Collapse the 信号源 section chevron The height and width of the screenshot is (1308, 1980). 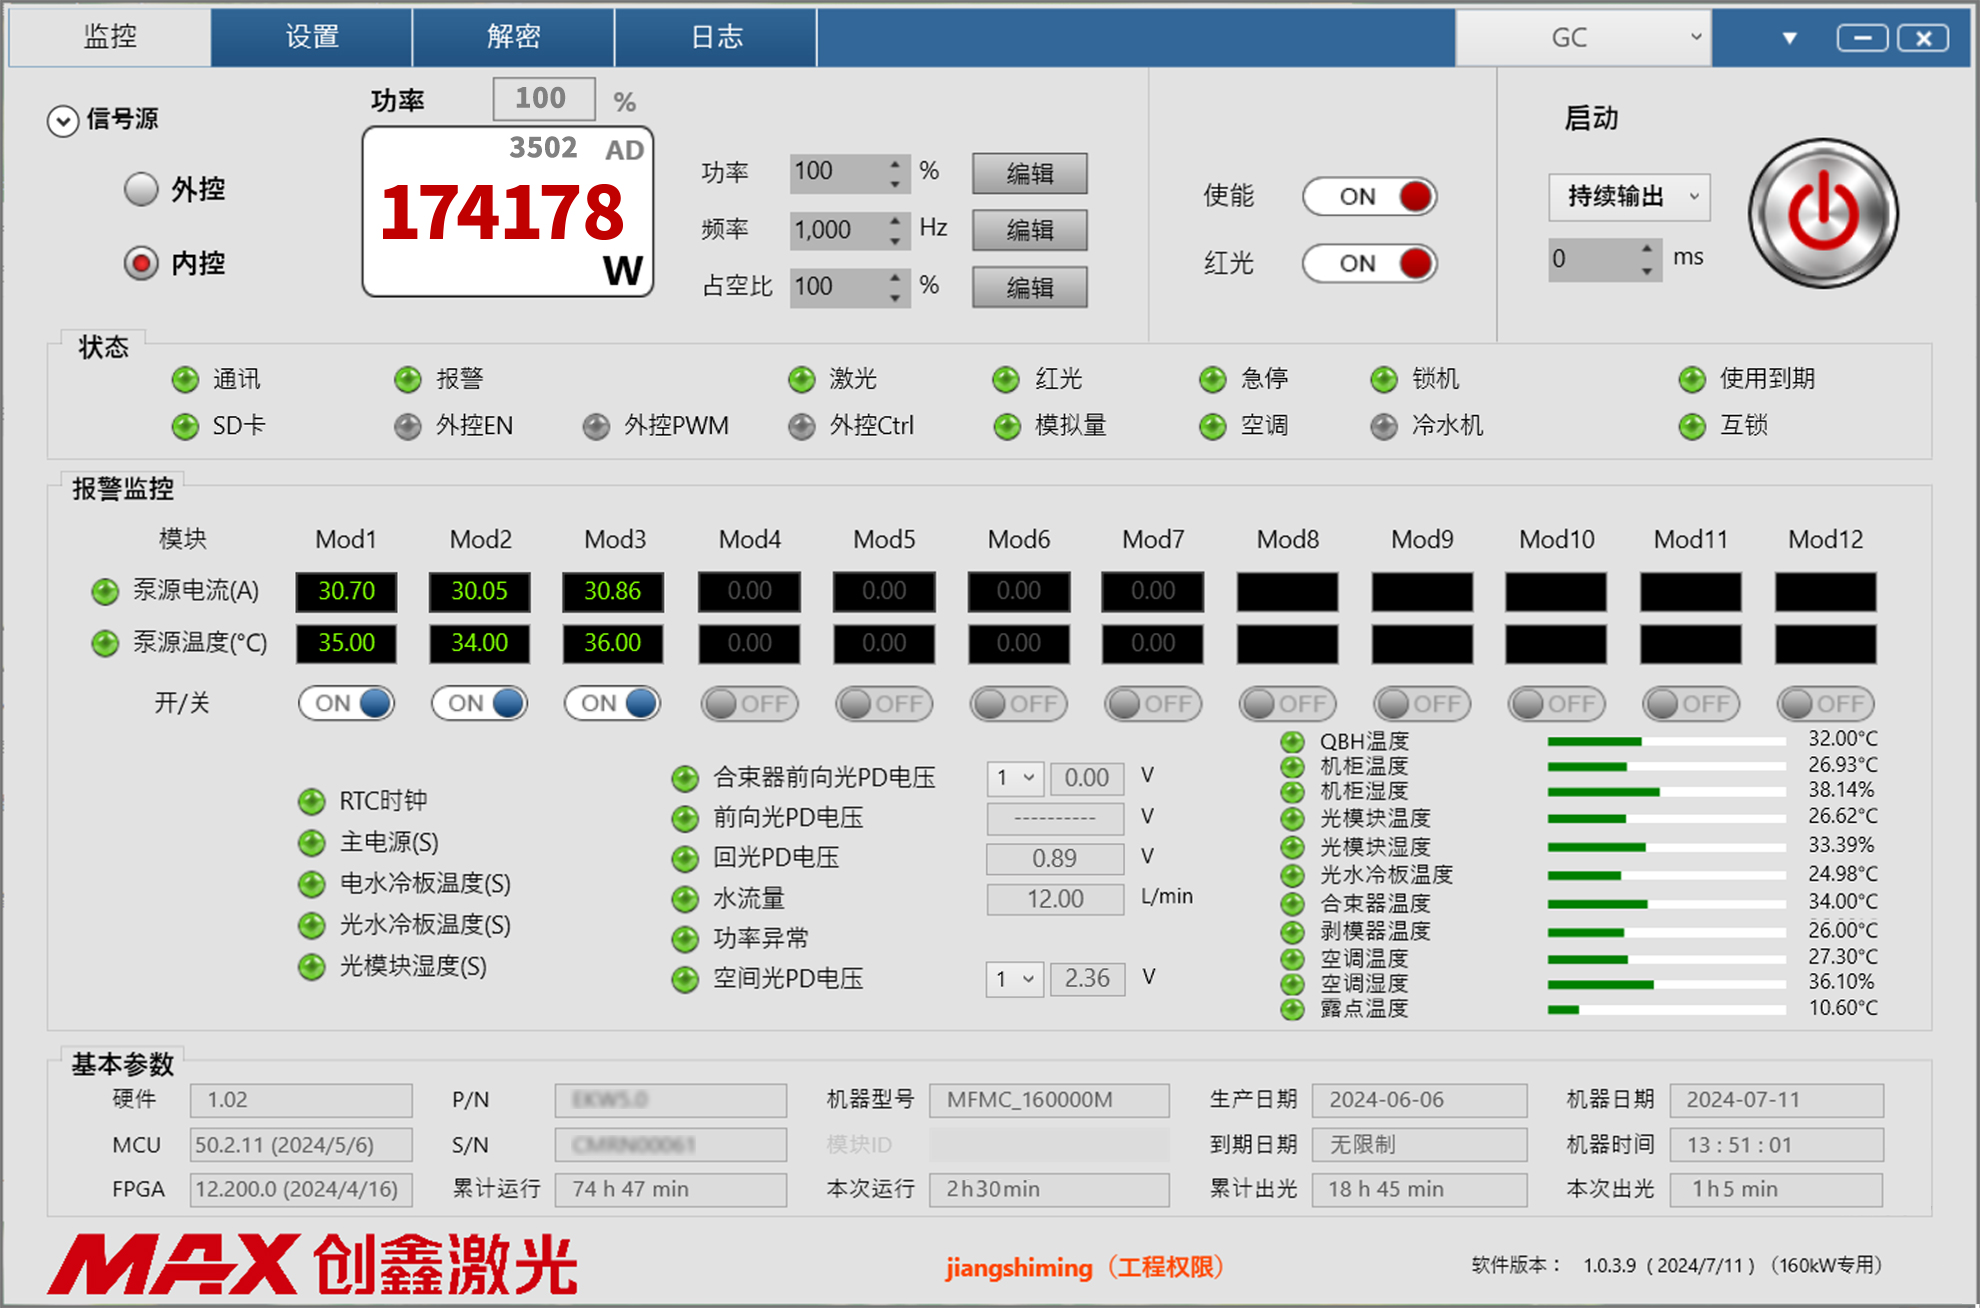(63, 121)
